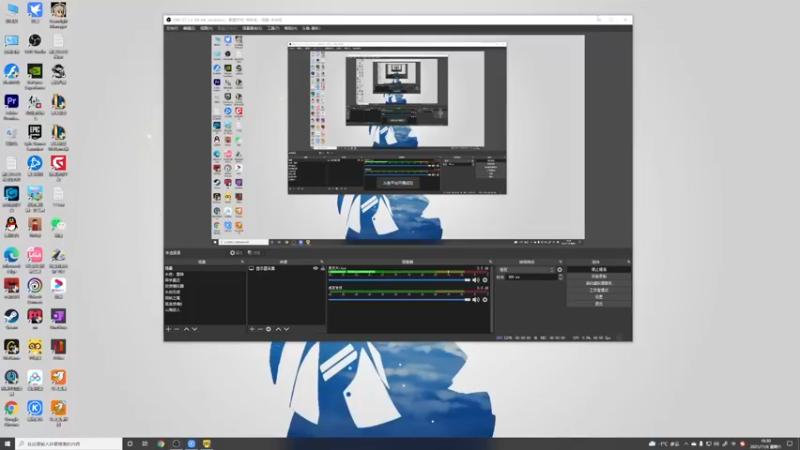Open Task View from the taskbar
Screen dimensions: 800x450
(x=145, y=444)
